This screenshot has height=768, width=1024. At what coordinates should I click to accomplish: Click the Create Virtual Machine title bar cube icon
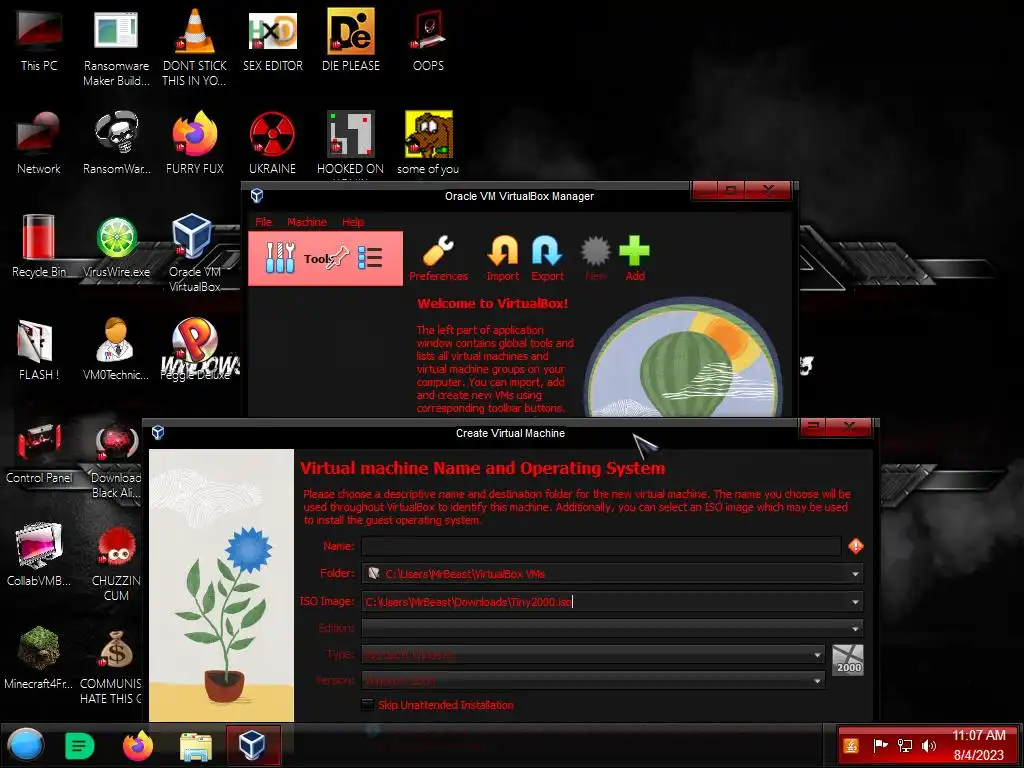[x=158, y=432]
